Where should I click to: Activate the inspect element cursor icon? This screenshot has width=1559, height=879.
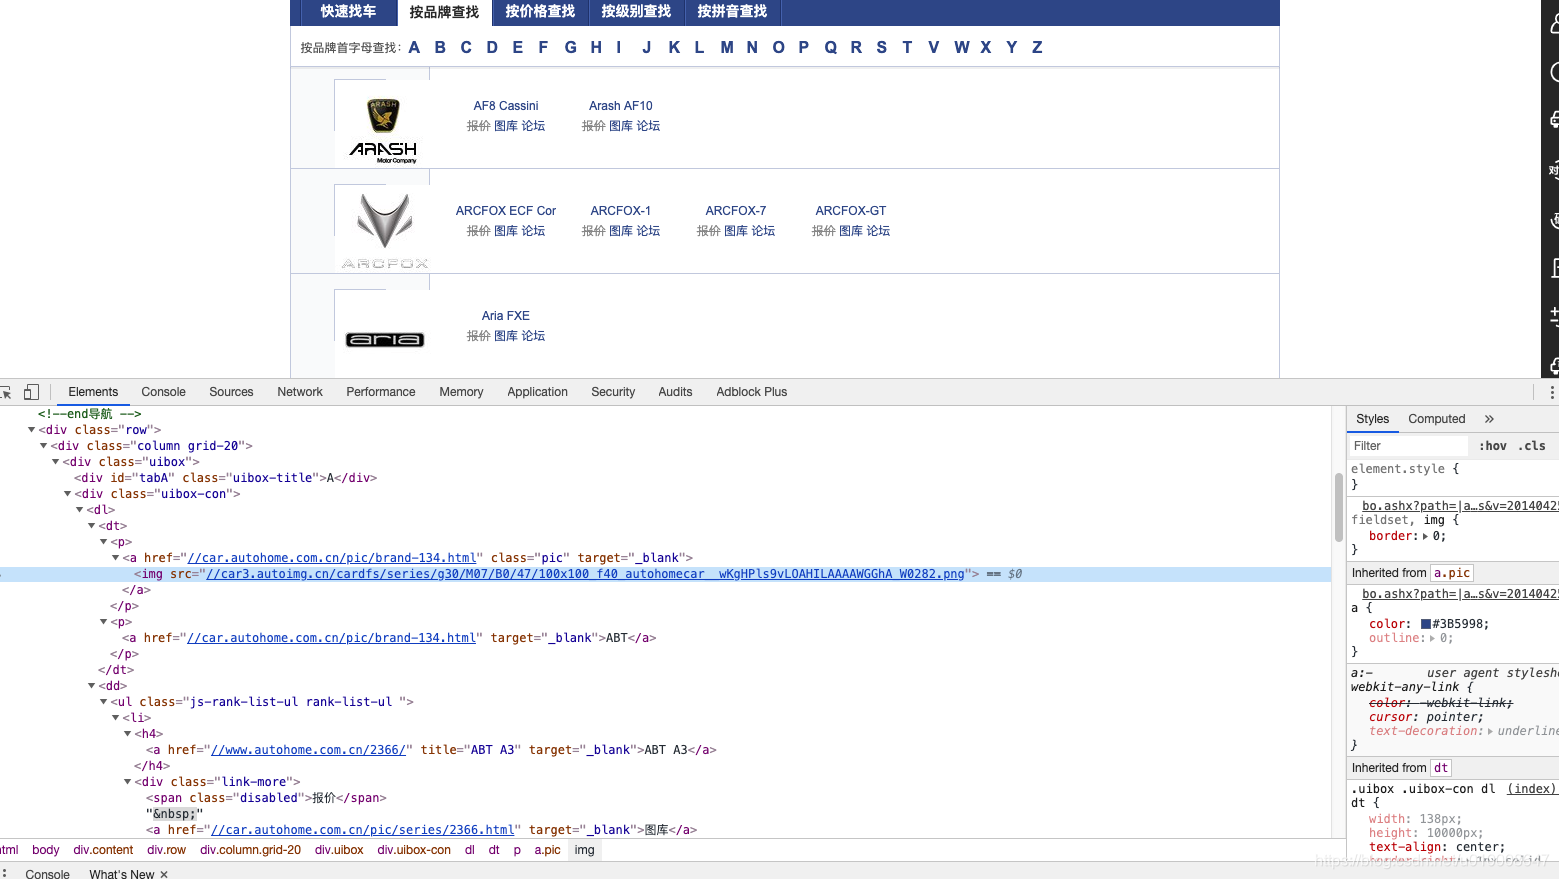point(5,392)
